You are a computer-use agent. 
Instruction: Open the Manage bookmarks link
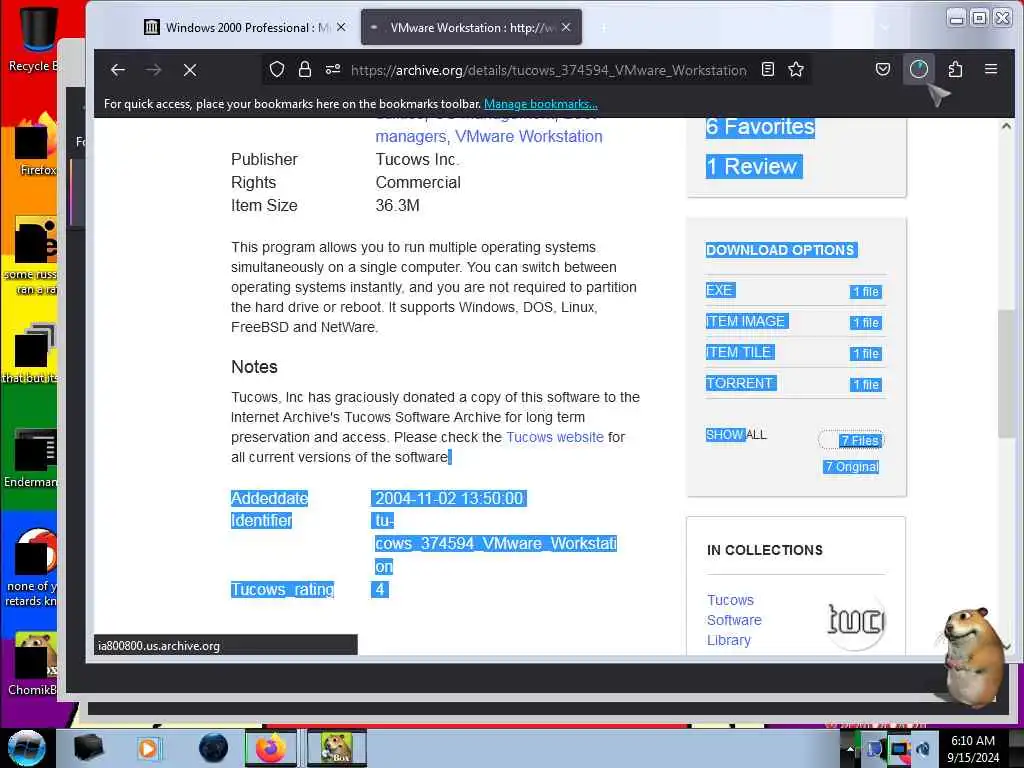pos(541,104)
